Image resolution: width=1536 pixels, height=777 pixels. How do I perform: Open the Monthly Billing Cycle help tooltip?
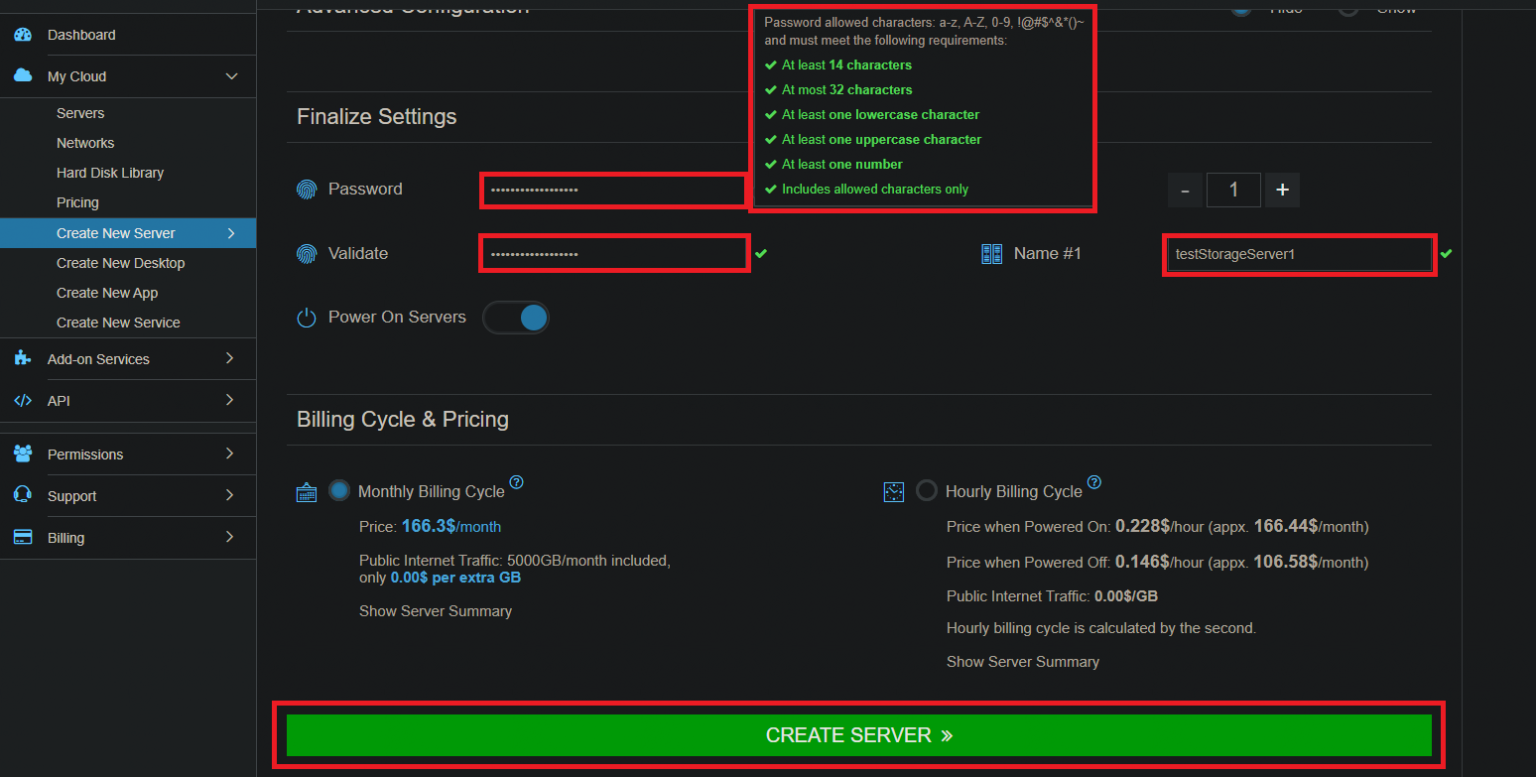517,482
